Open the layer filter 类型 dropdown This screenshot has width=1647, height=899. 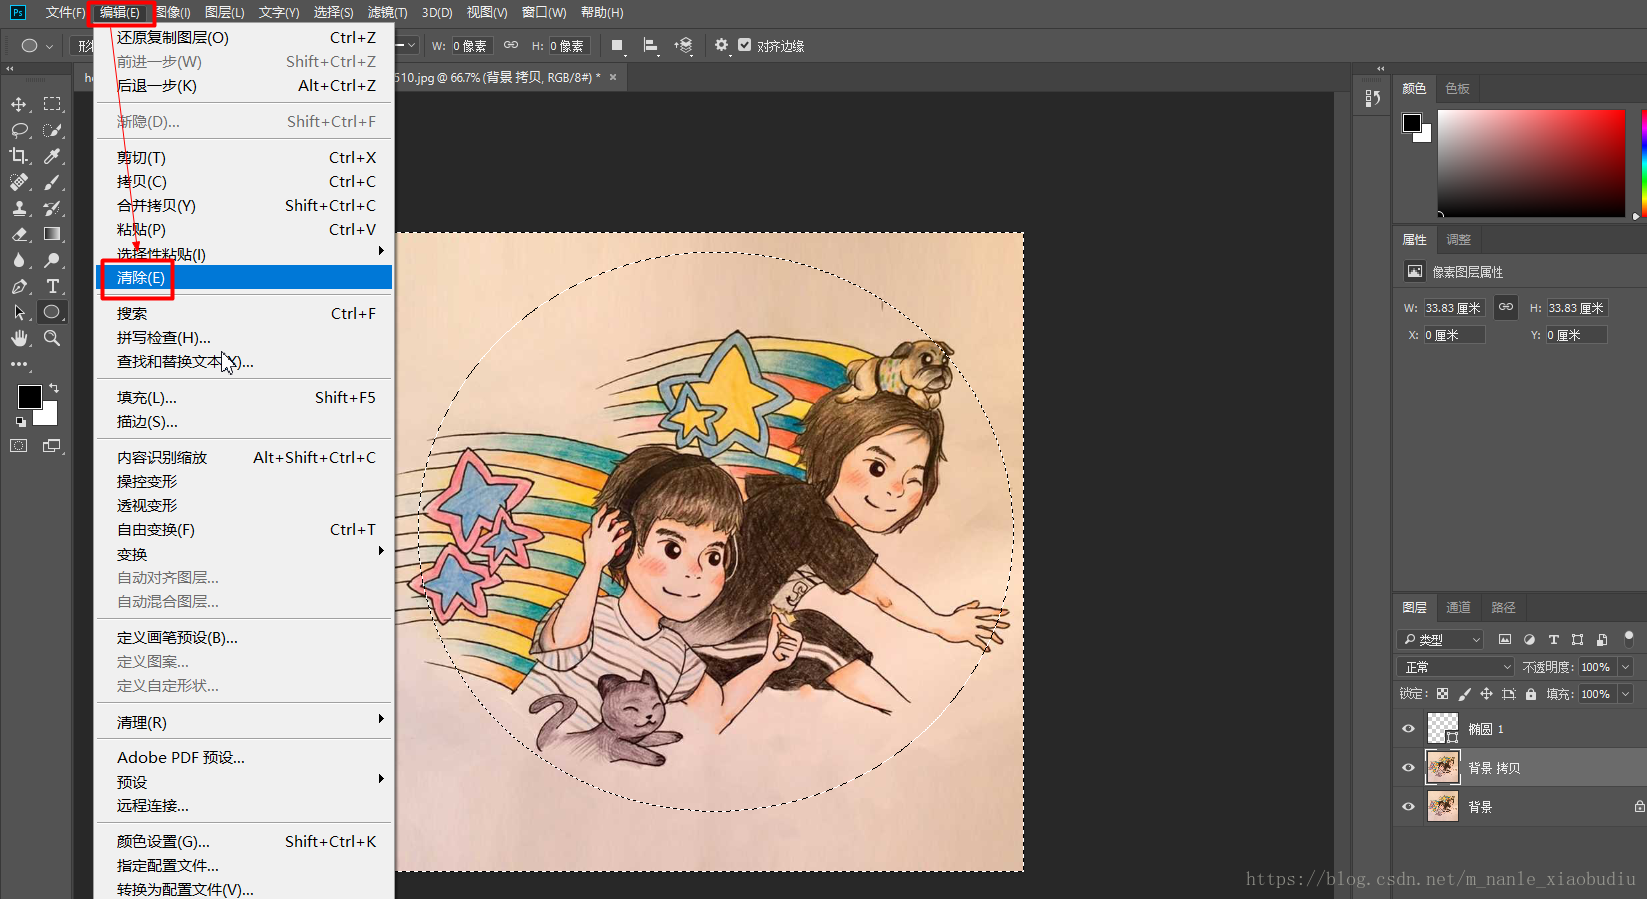1441,639
